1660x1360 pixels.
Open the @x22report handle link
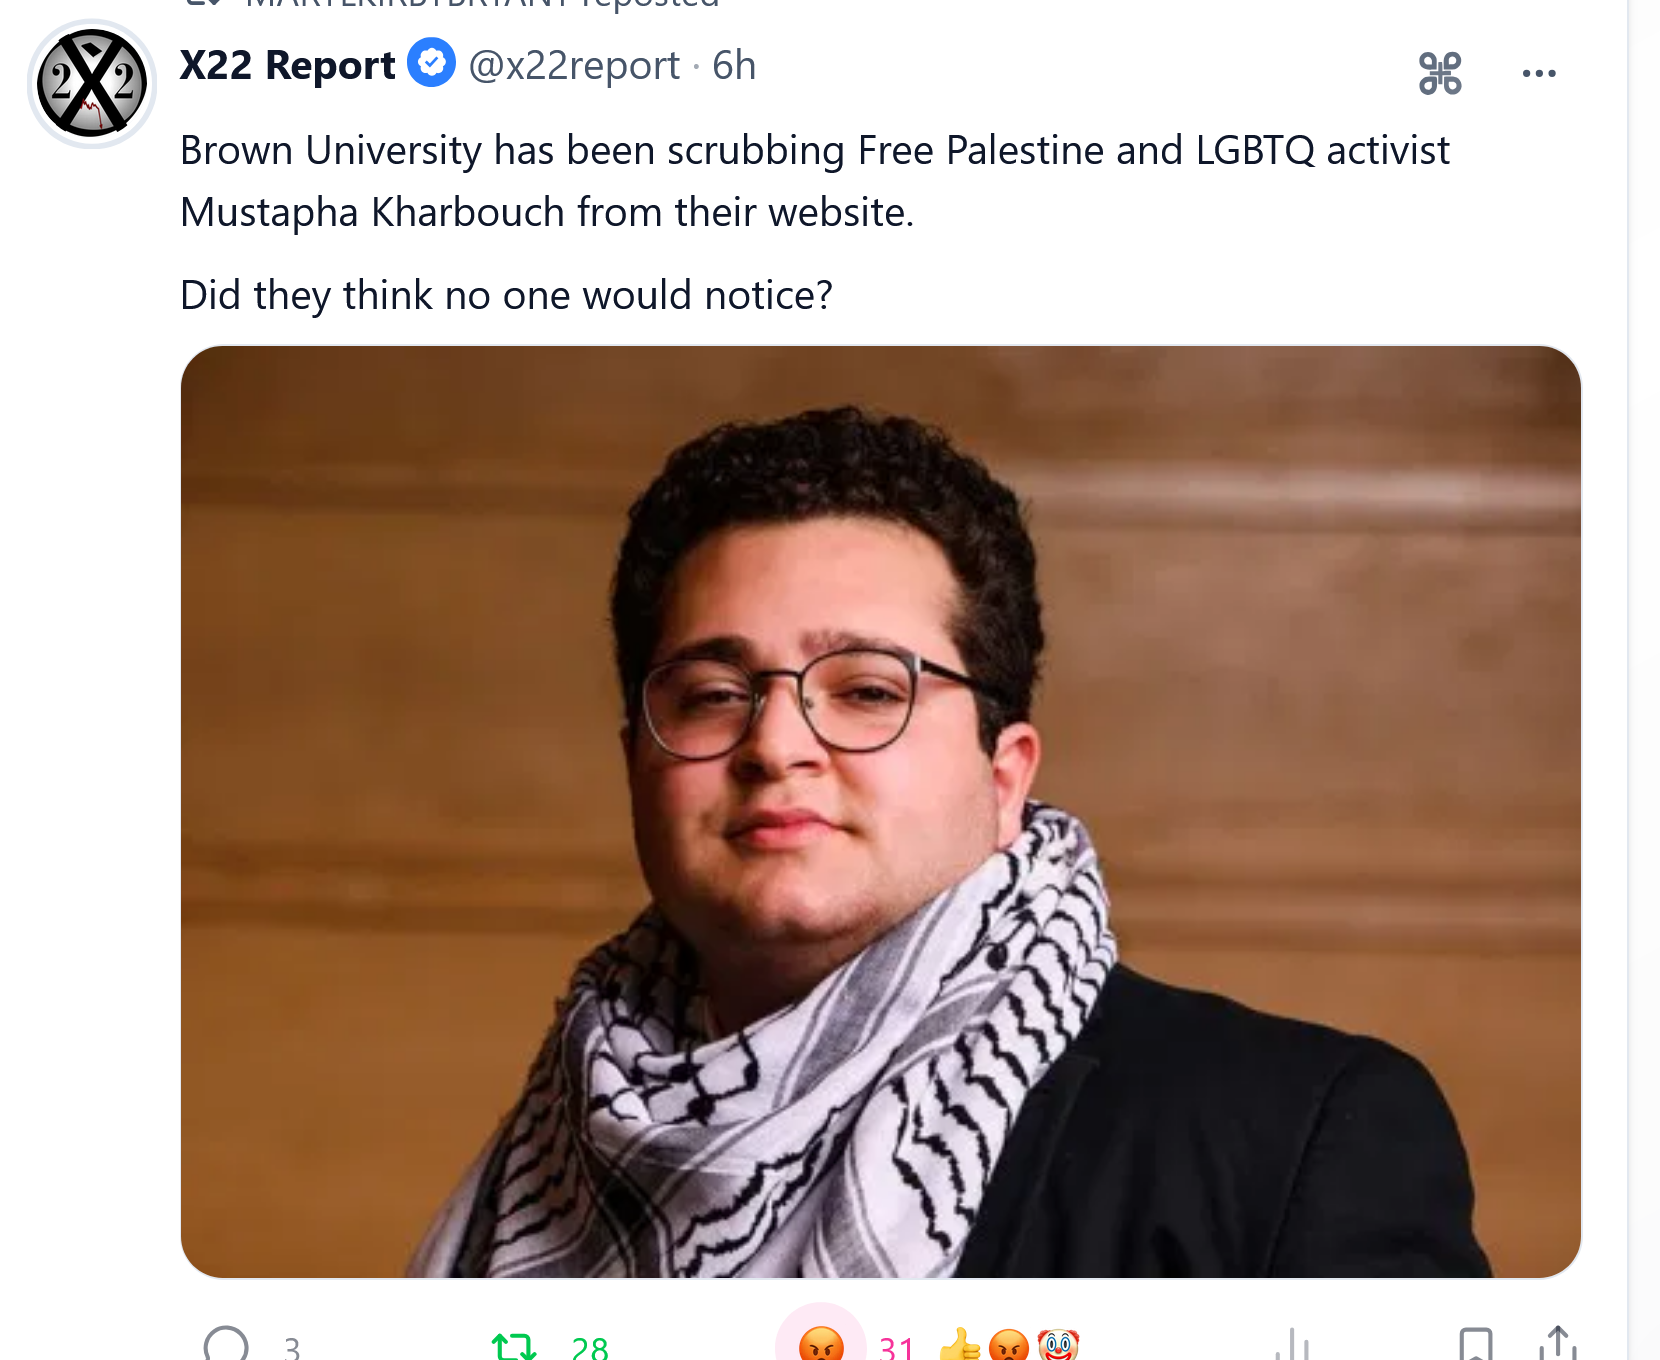point(574,66)
